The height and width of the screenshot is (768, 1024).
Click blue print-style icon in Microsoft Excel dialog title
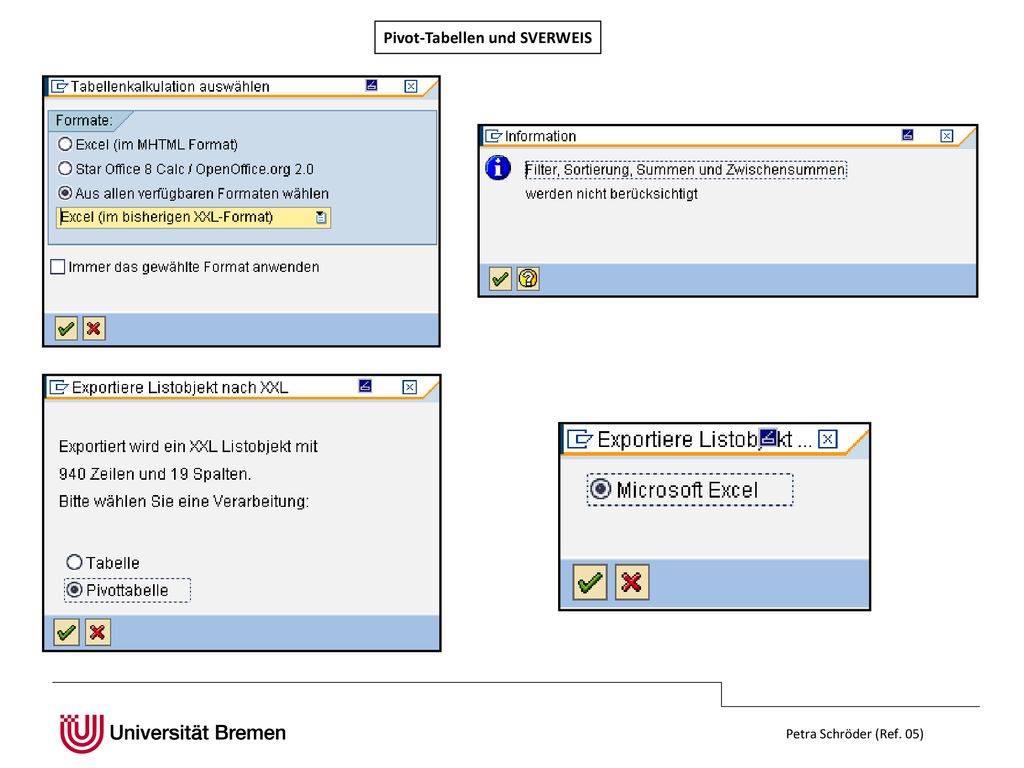pos(769,437)
